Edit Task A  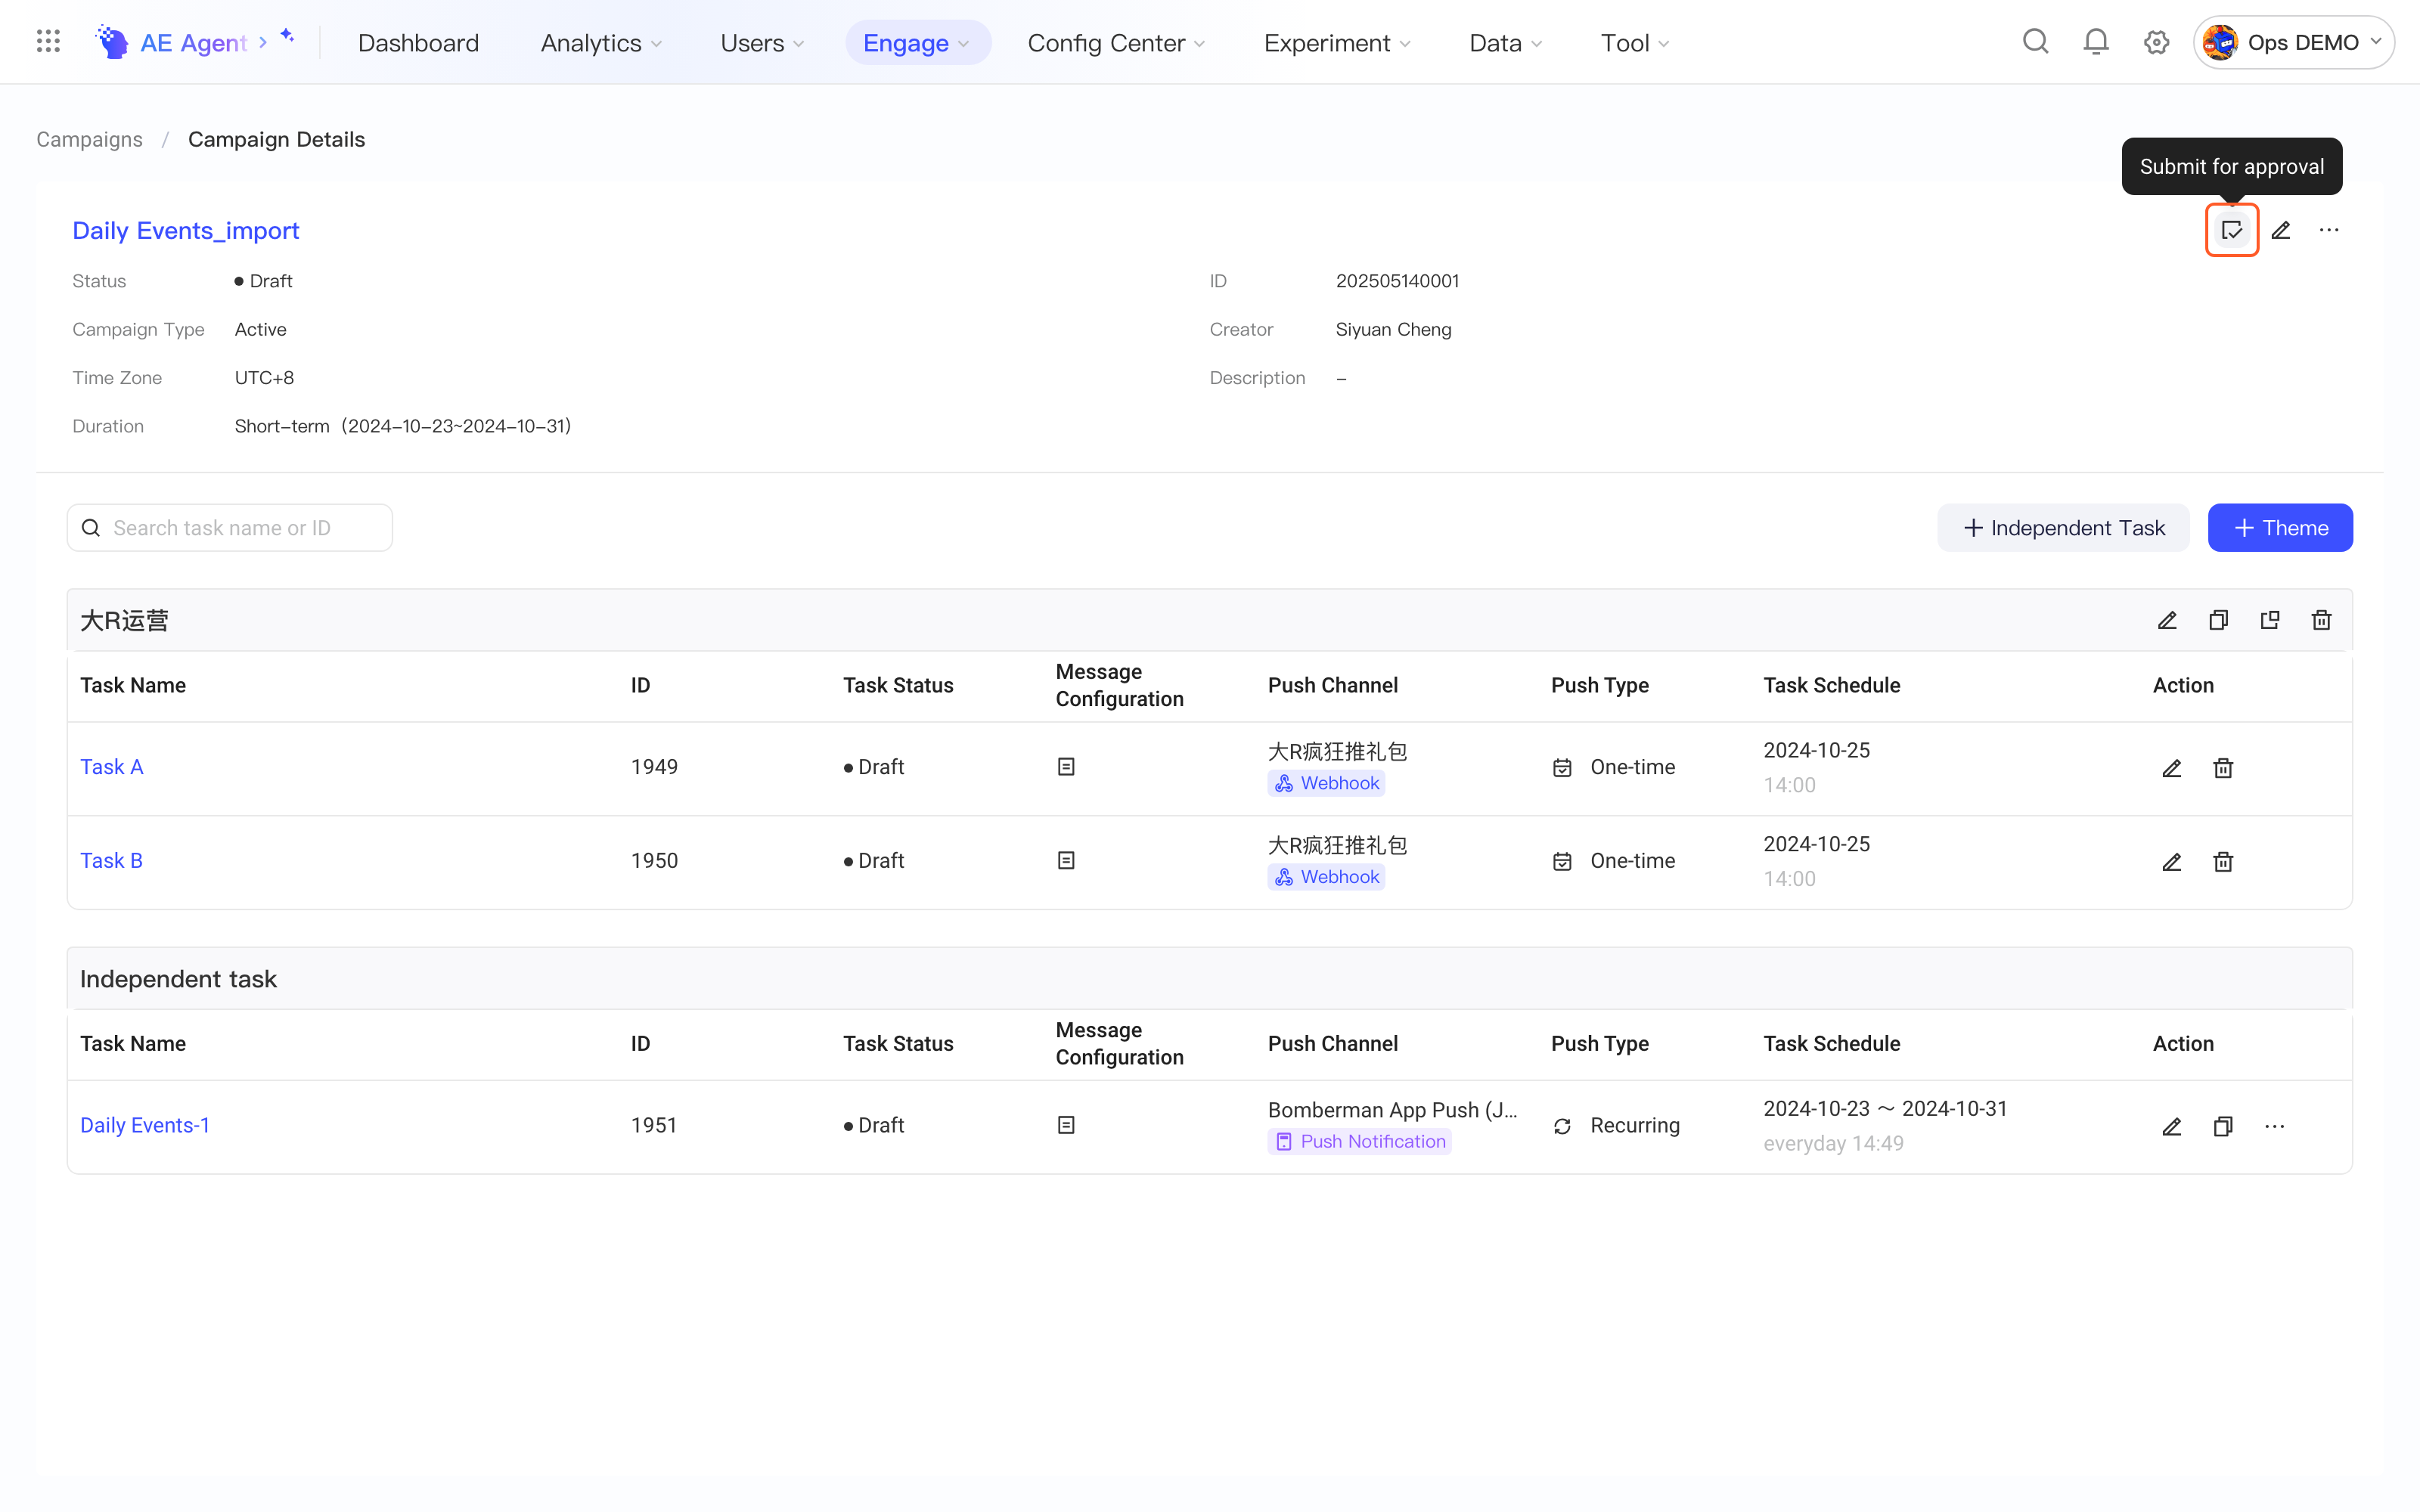pyautogui.click(x=2171, y=768)
